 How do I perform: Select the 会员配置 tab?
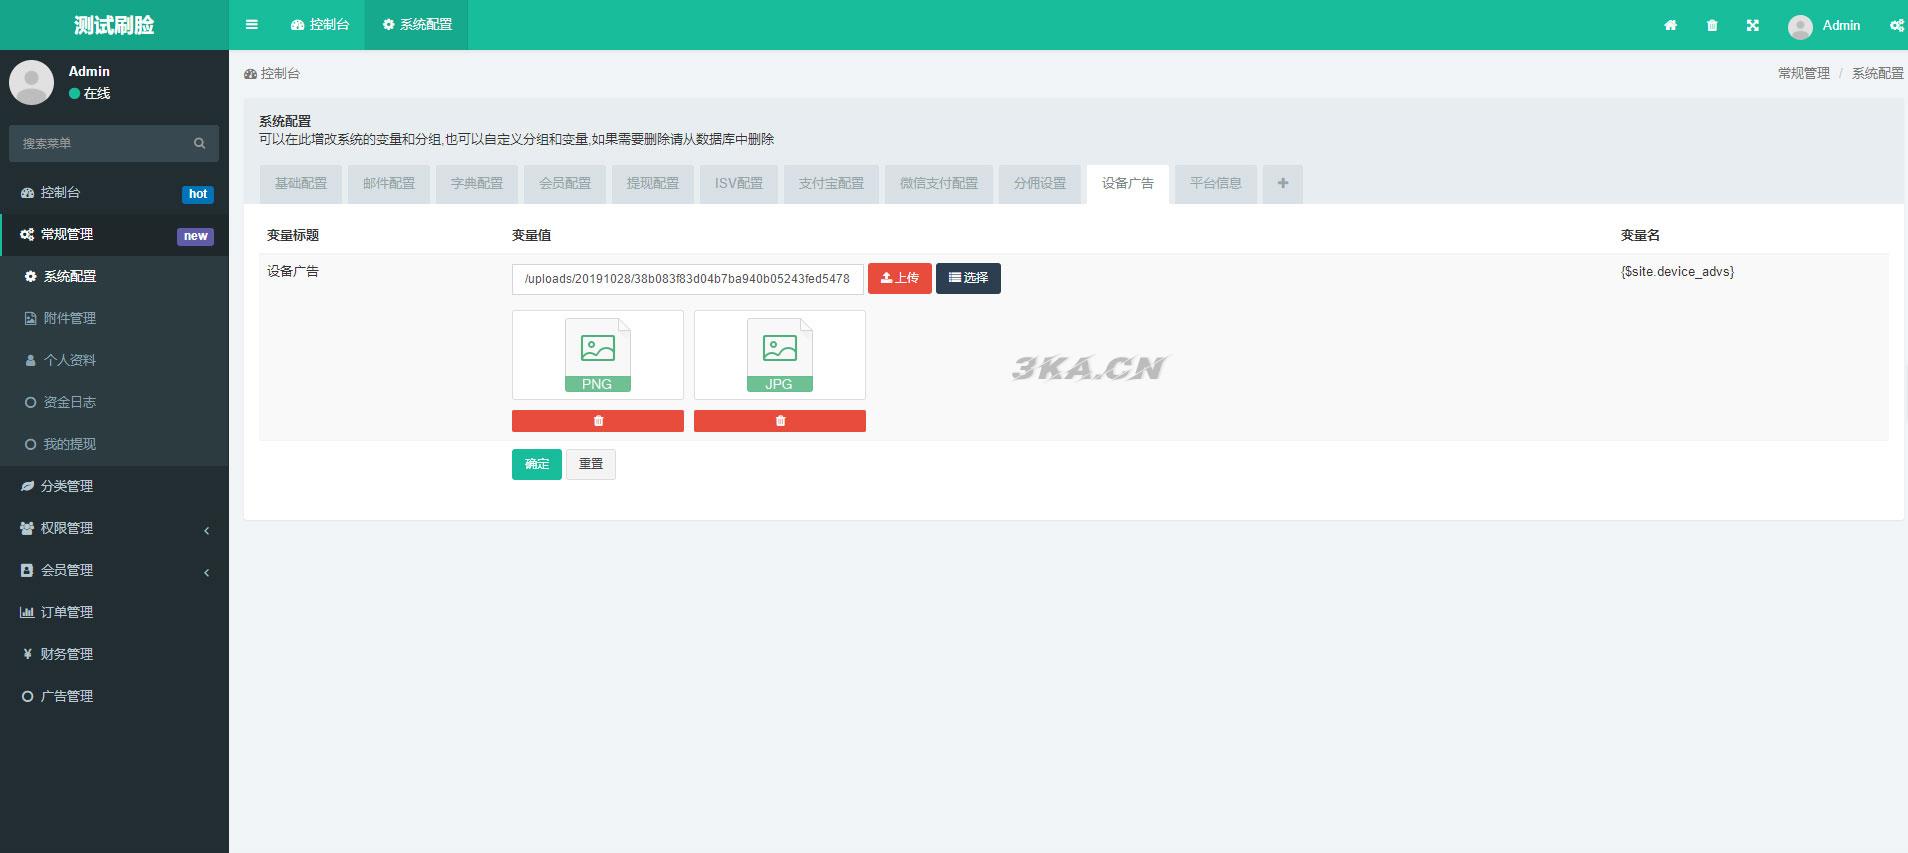[x=565, y=184]
